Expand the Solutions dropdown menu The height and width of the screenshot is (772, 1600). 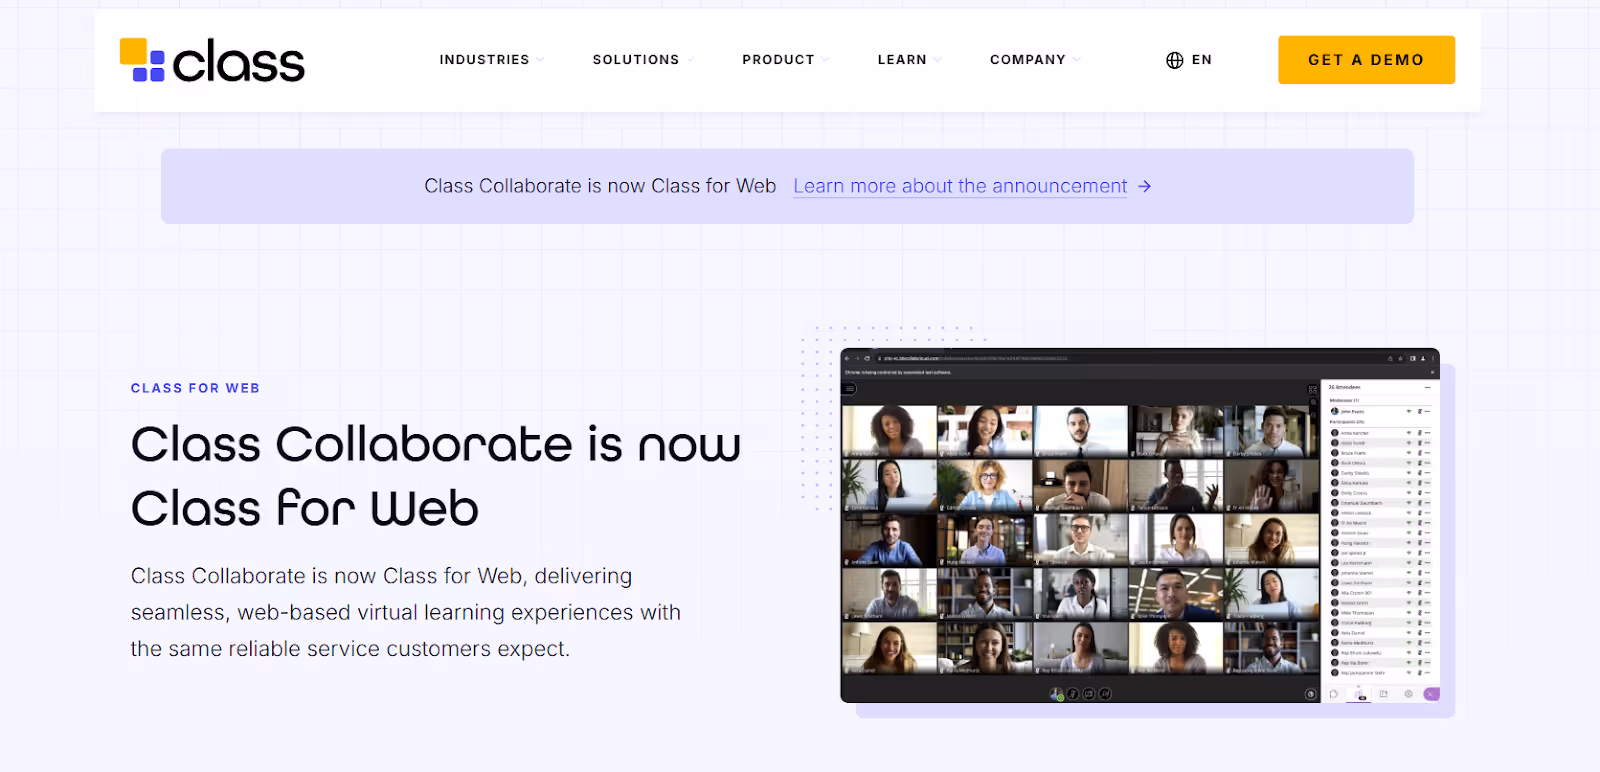click(642, 60)
